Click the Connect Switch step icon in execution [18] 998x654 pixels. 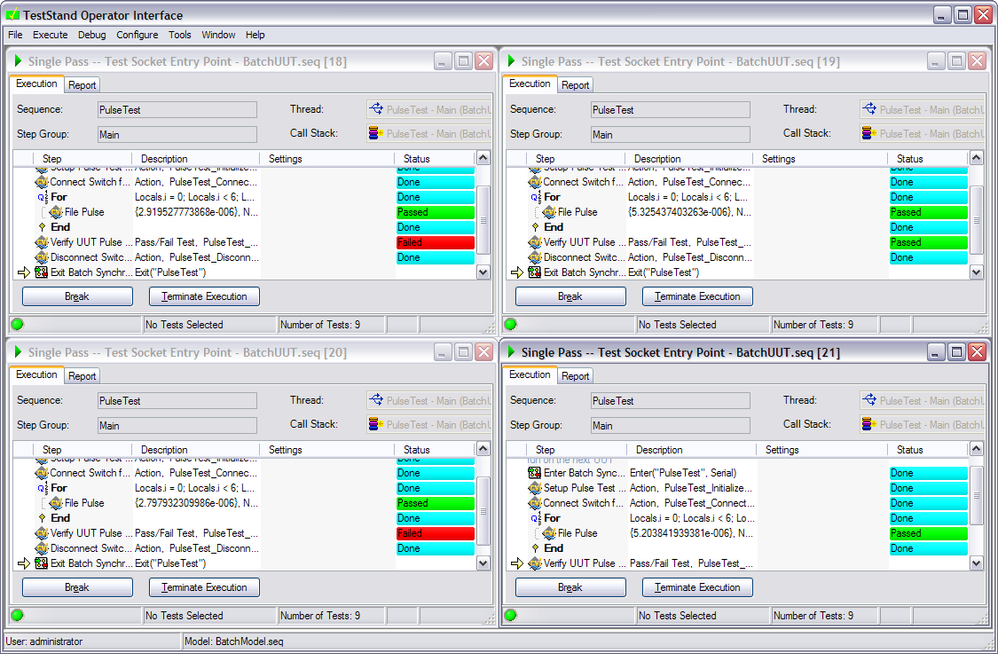point(42,183)
